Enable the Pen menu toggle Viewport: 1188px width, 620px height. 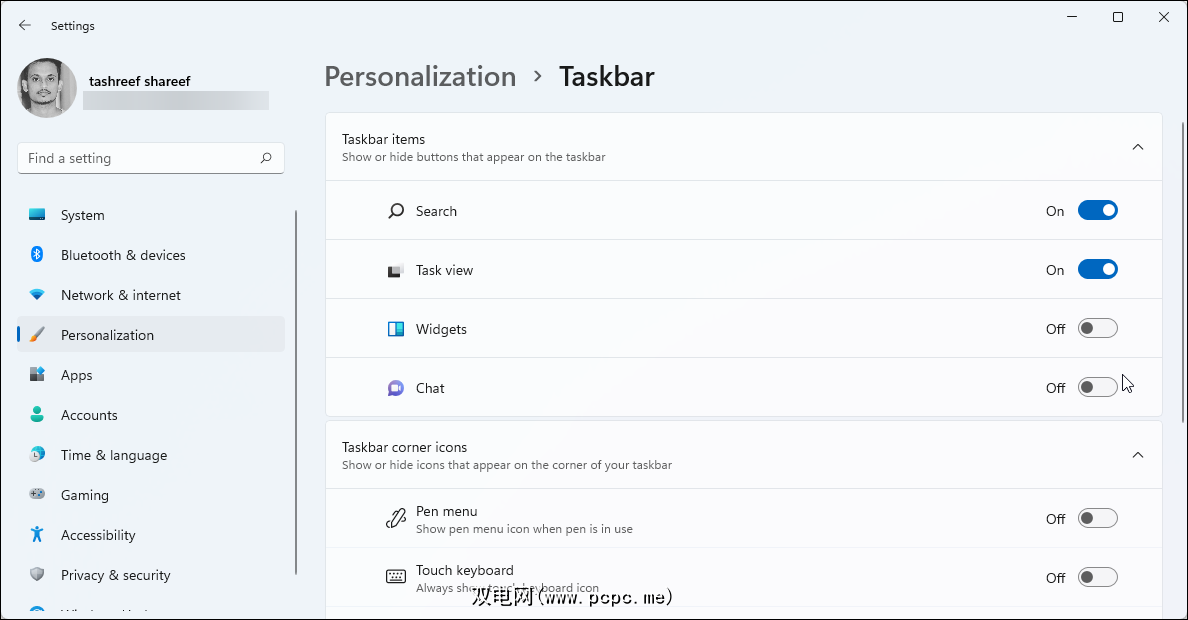pos(1097,519)
